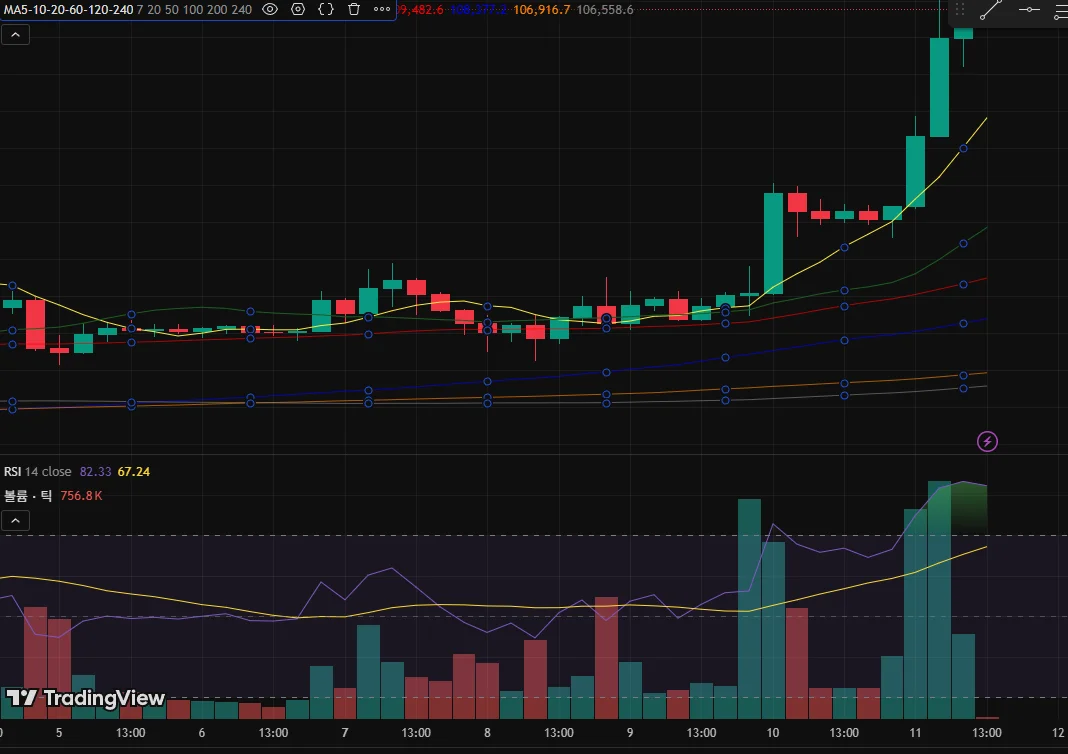Image resolution: width=1068 pixels, height=754 pixels.
Task: Open settings for the MA indicator
Action: pos(298,10)
